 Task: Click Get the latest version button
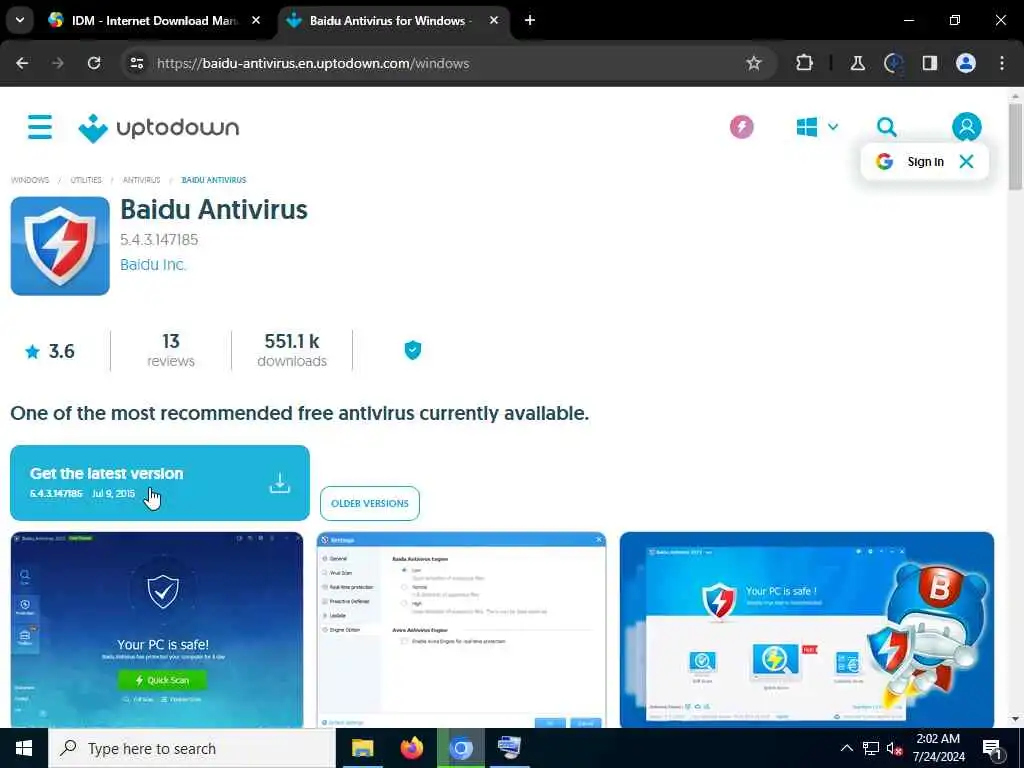pos(159,483)
